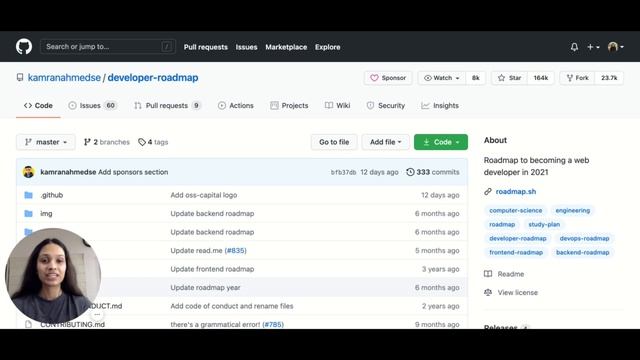Viewport: 640px width, 360px height.
Task: Open the Insights tab
Action: (440, 105)
